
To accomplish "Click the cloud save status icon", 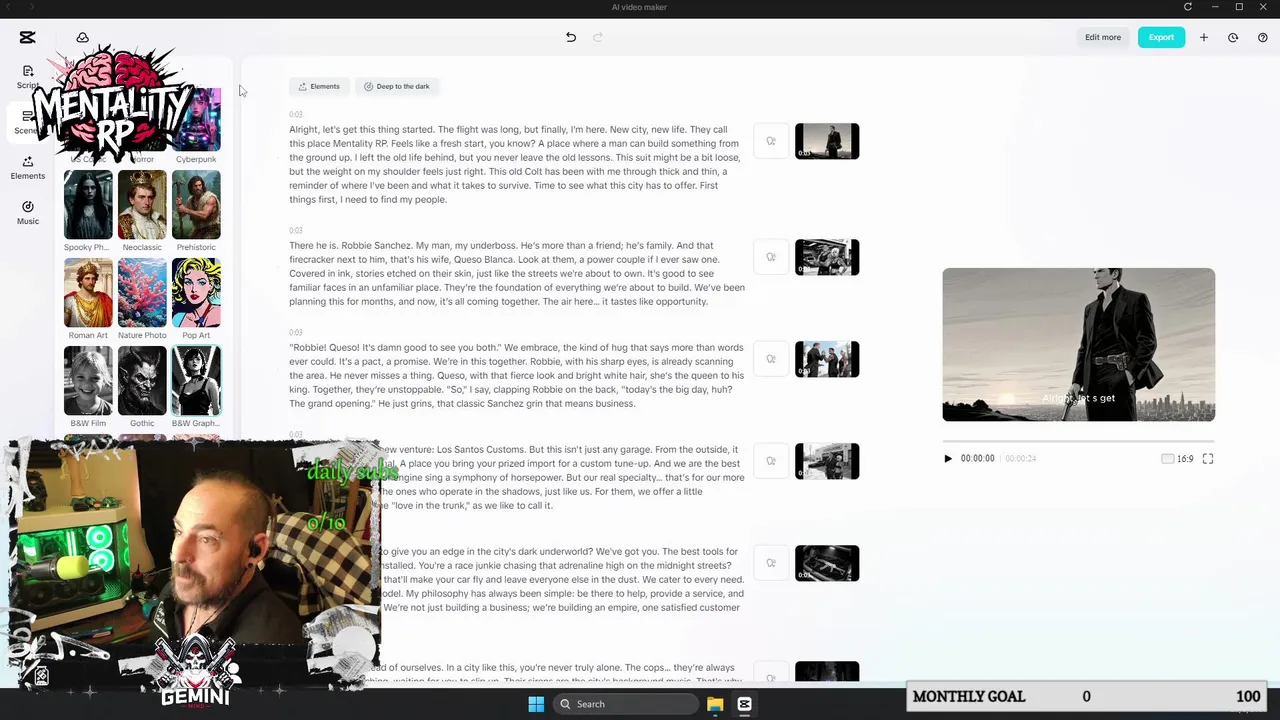I will pyautogui.click(x=83, y=37).
